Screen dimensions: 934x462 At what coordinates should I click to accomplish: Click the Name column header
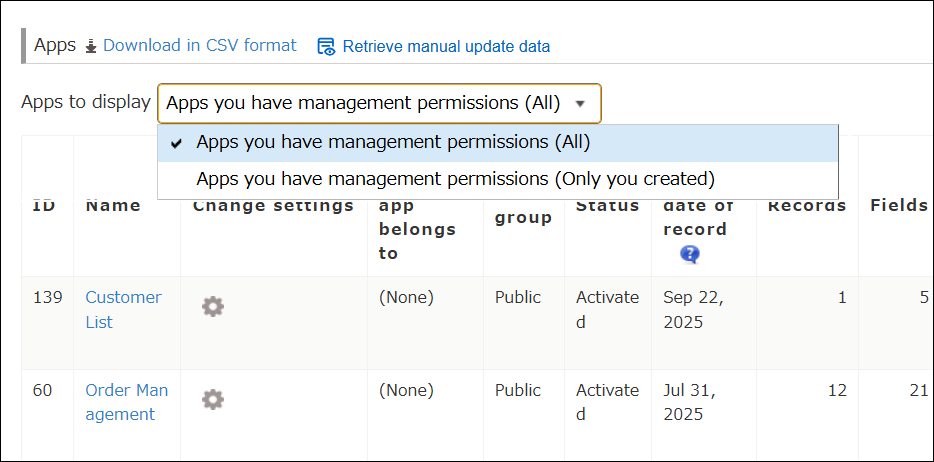point(113,205)
